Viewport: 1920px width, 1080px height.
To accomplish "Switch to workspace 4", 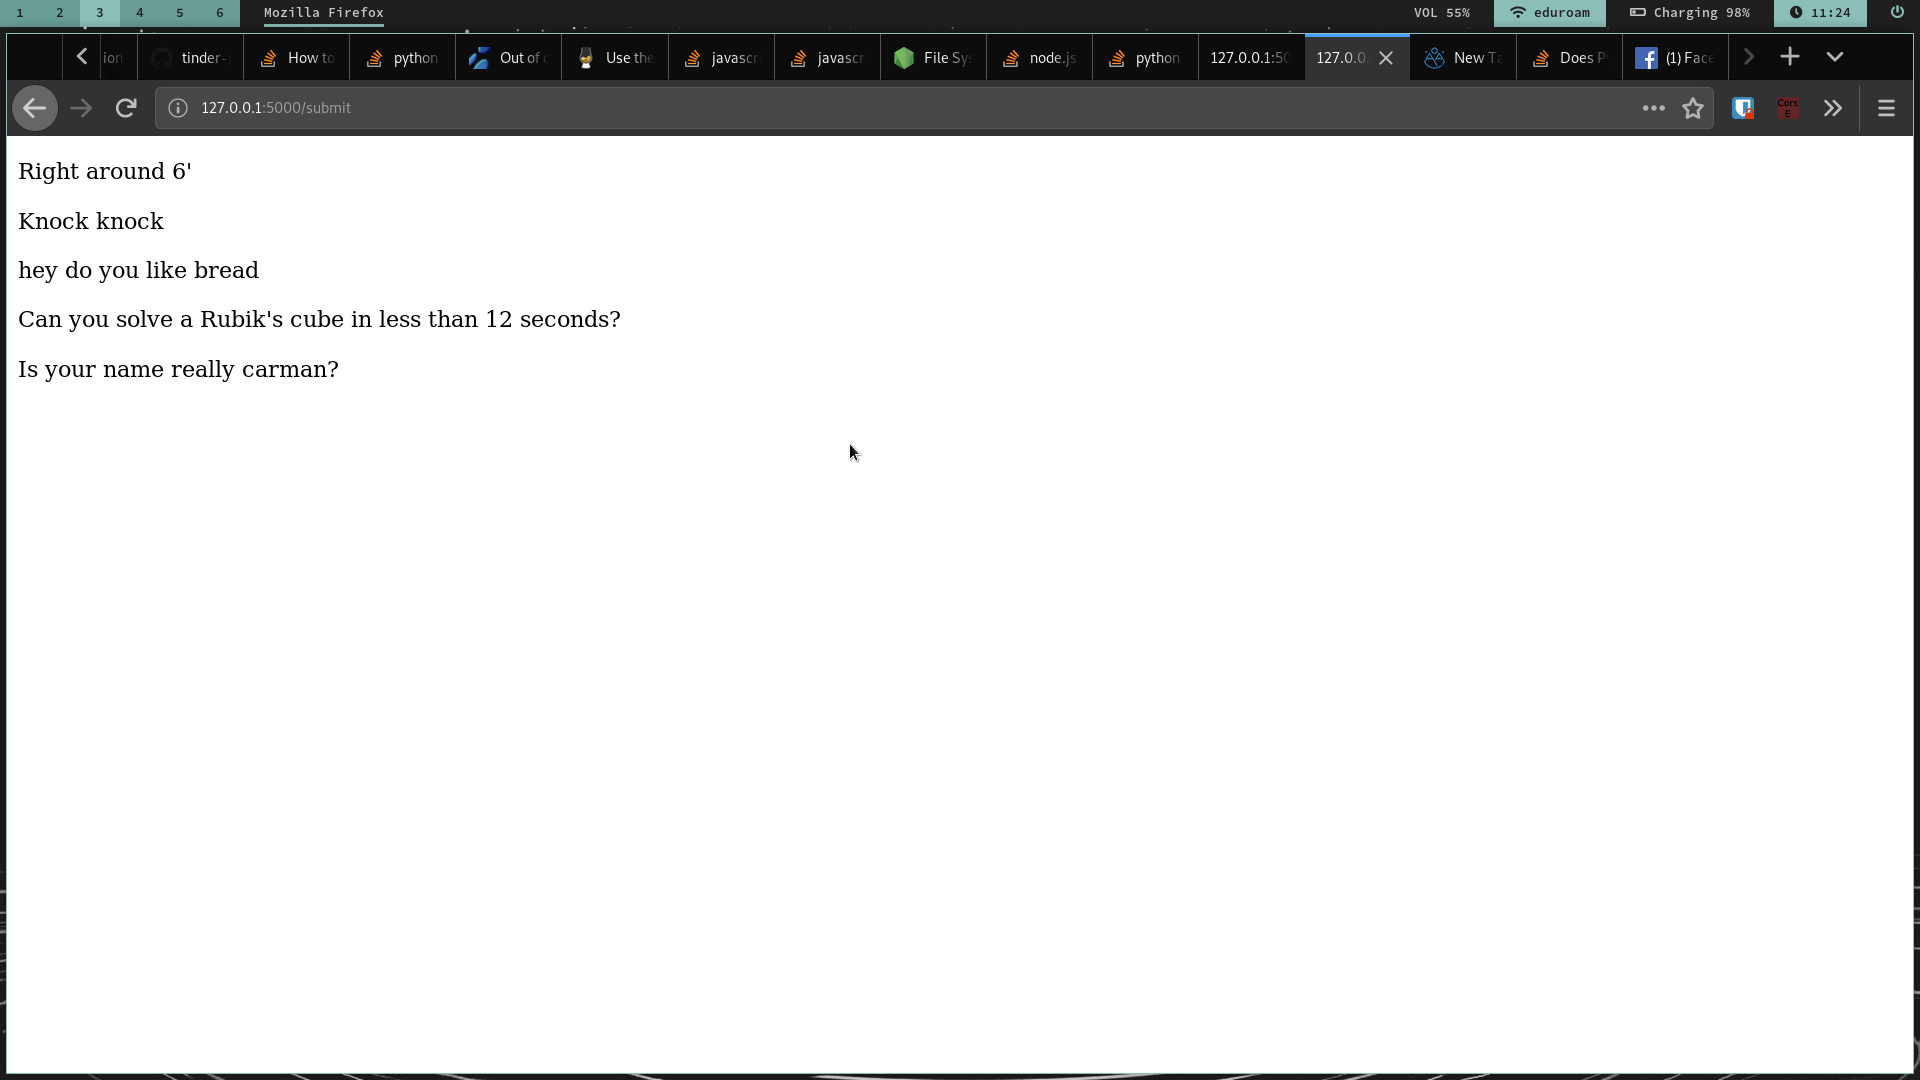I will (139, 13).
